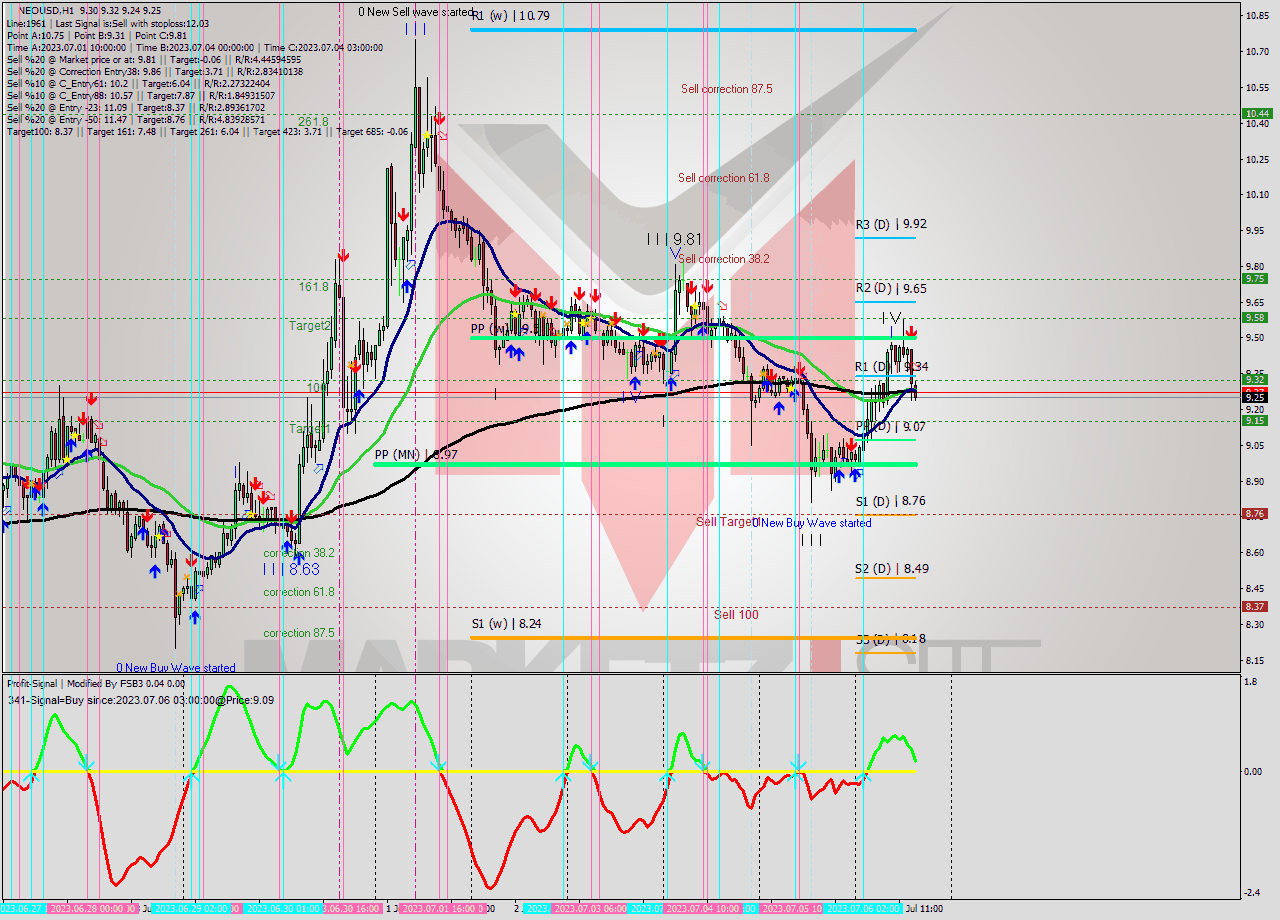Click the 'Sell correction 61.8' label

click(x=724, y=178)
